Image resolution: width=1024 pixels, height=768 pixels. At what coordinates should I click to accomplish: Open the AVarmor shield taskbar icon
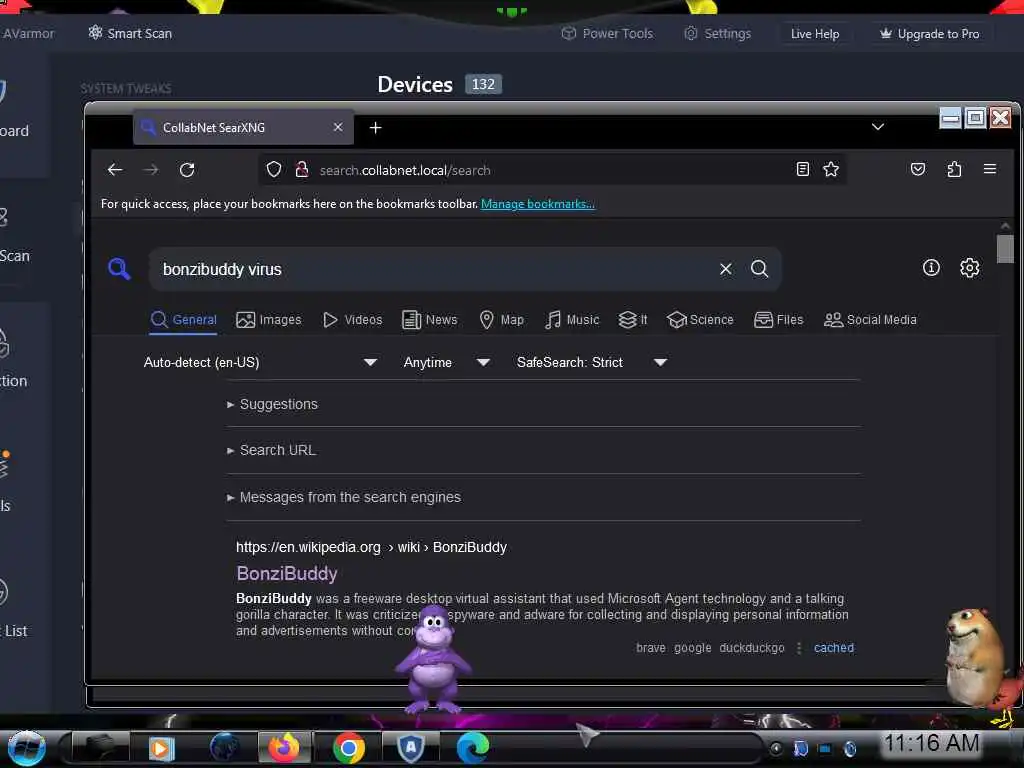pos(411,748)
